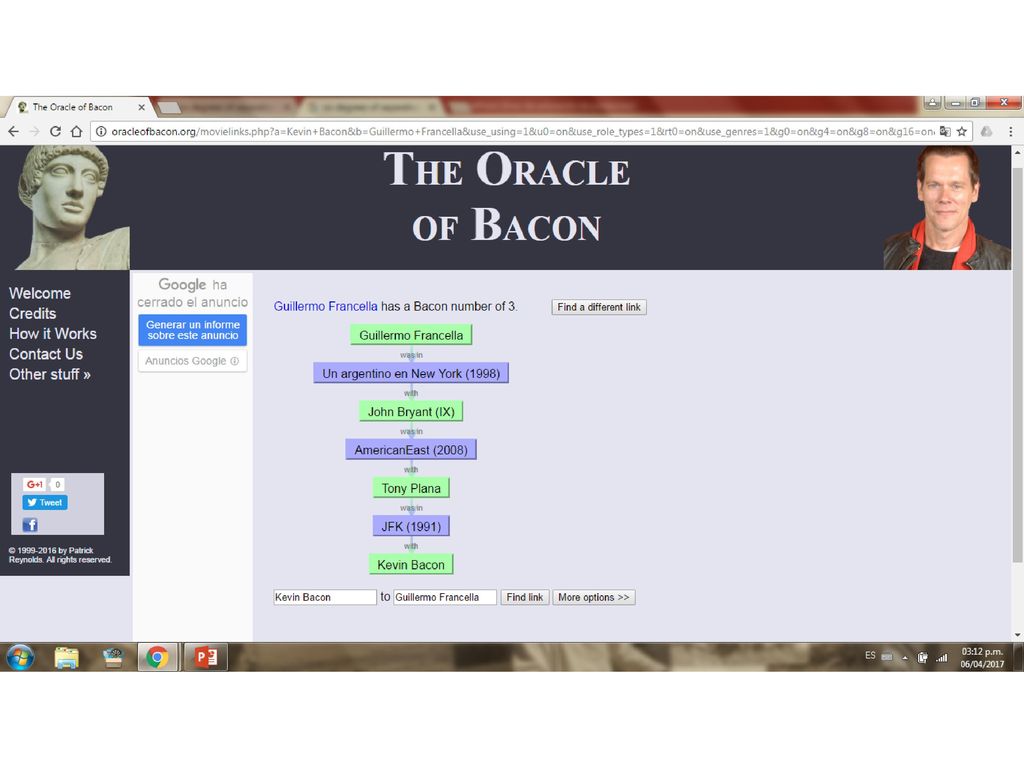Open the Windows Start menu

pos(20,657)
